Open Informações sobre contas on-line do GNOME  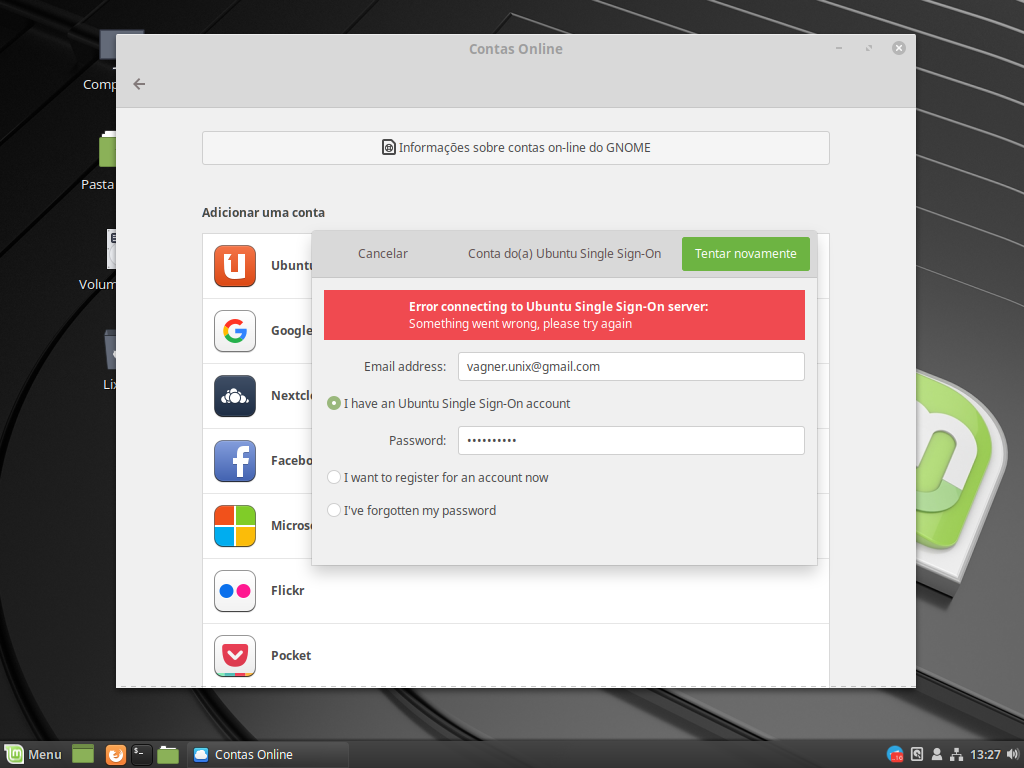pos(516,148)
